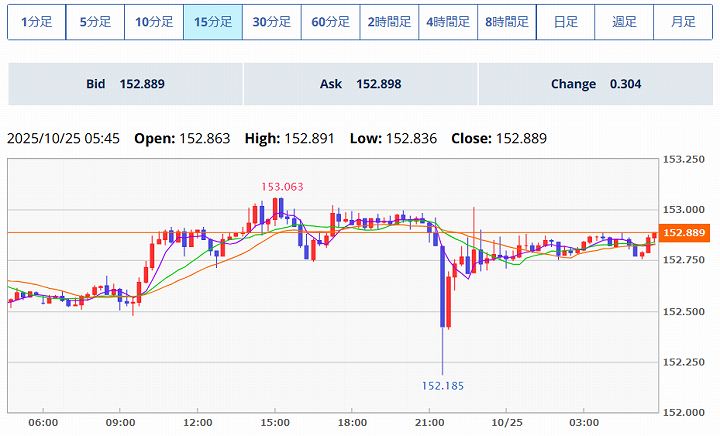
Task: Open the 8時間足 interval tab
Action: (x=507, y=21)
